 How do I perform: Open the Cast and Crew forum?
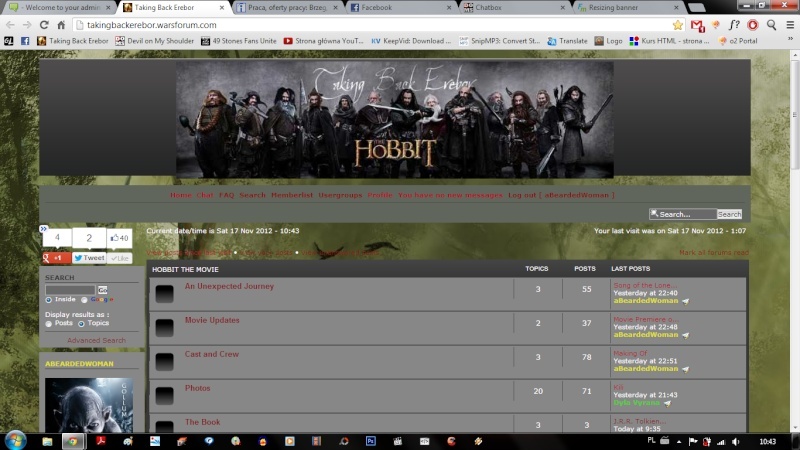click(211, 354)
